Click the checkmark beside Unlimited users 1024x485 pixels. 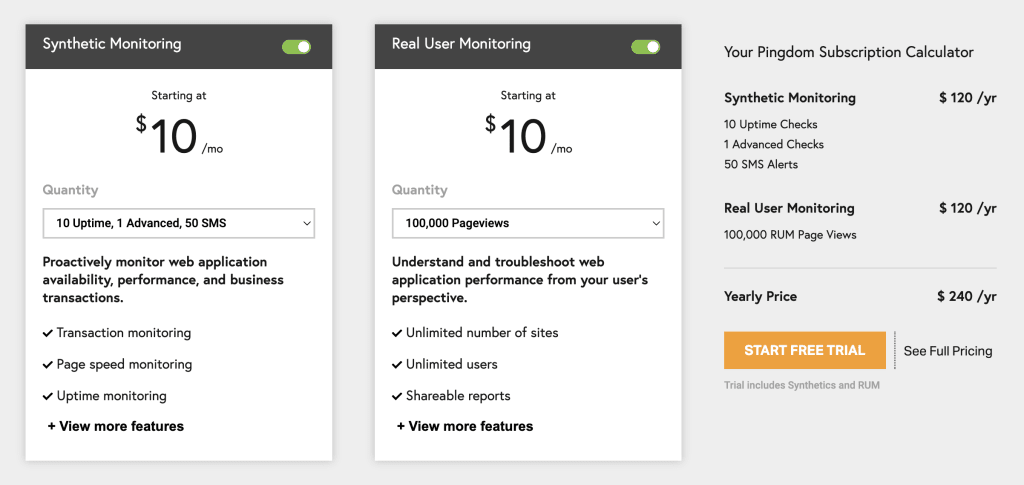tap(397, 365)
